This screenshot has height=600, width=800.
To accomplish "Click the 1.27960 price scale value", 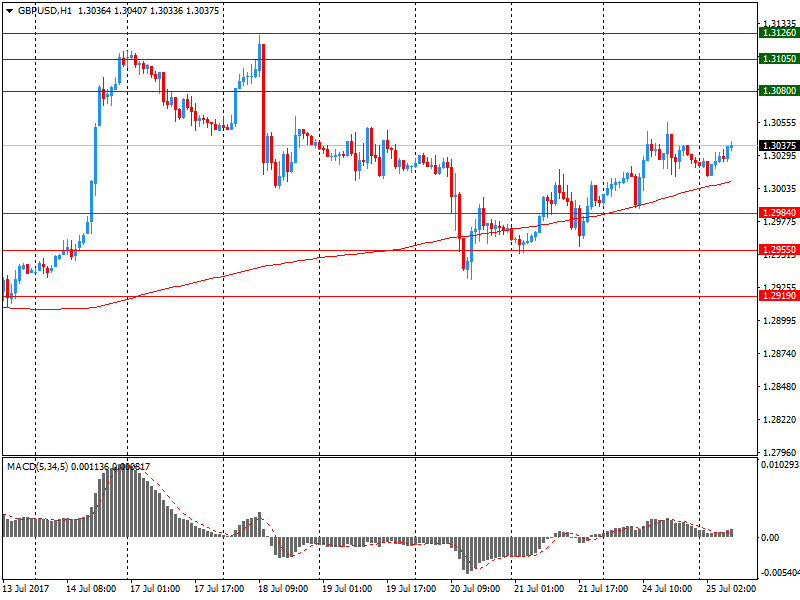I will [x=780, y=453].
